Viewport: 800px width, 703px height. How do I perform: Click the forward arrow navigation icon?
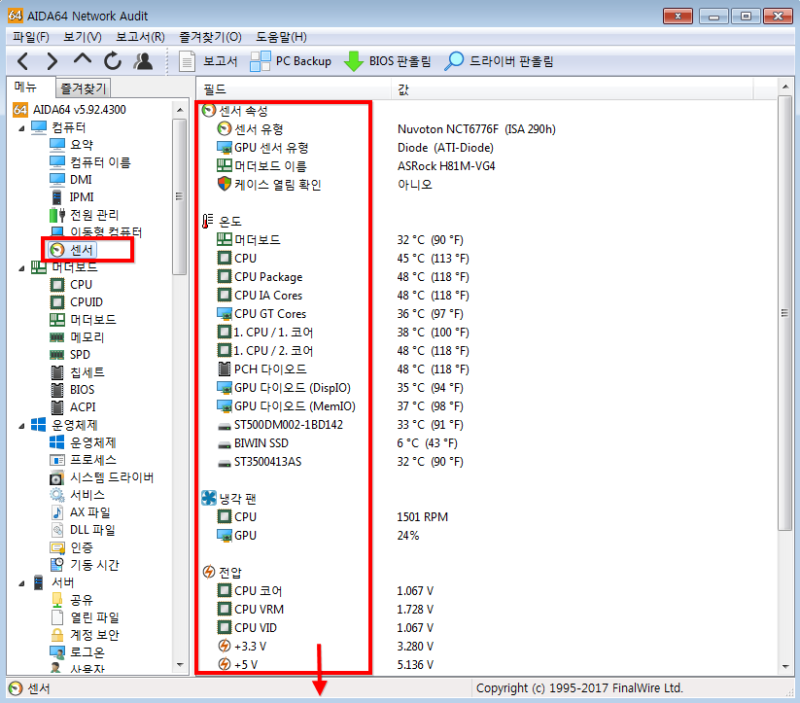(52, 60)
